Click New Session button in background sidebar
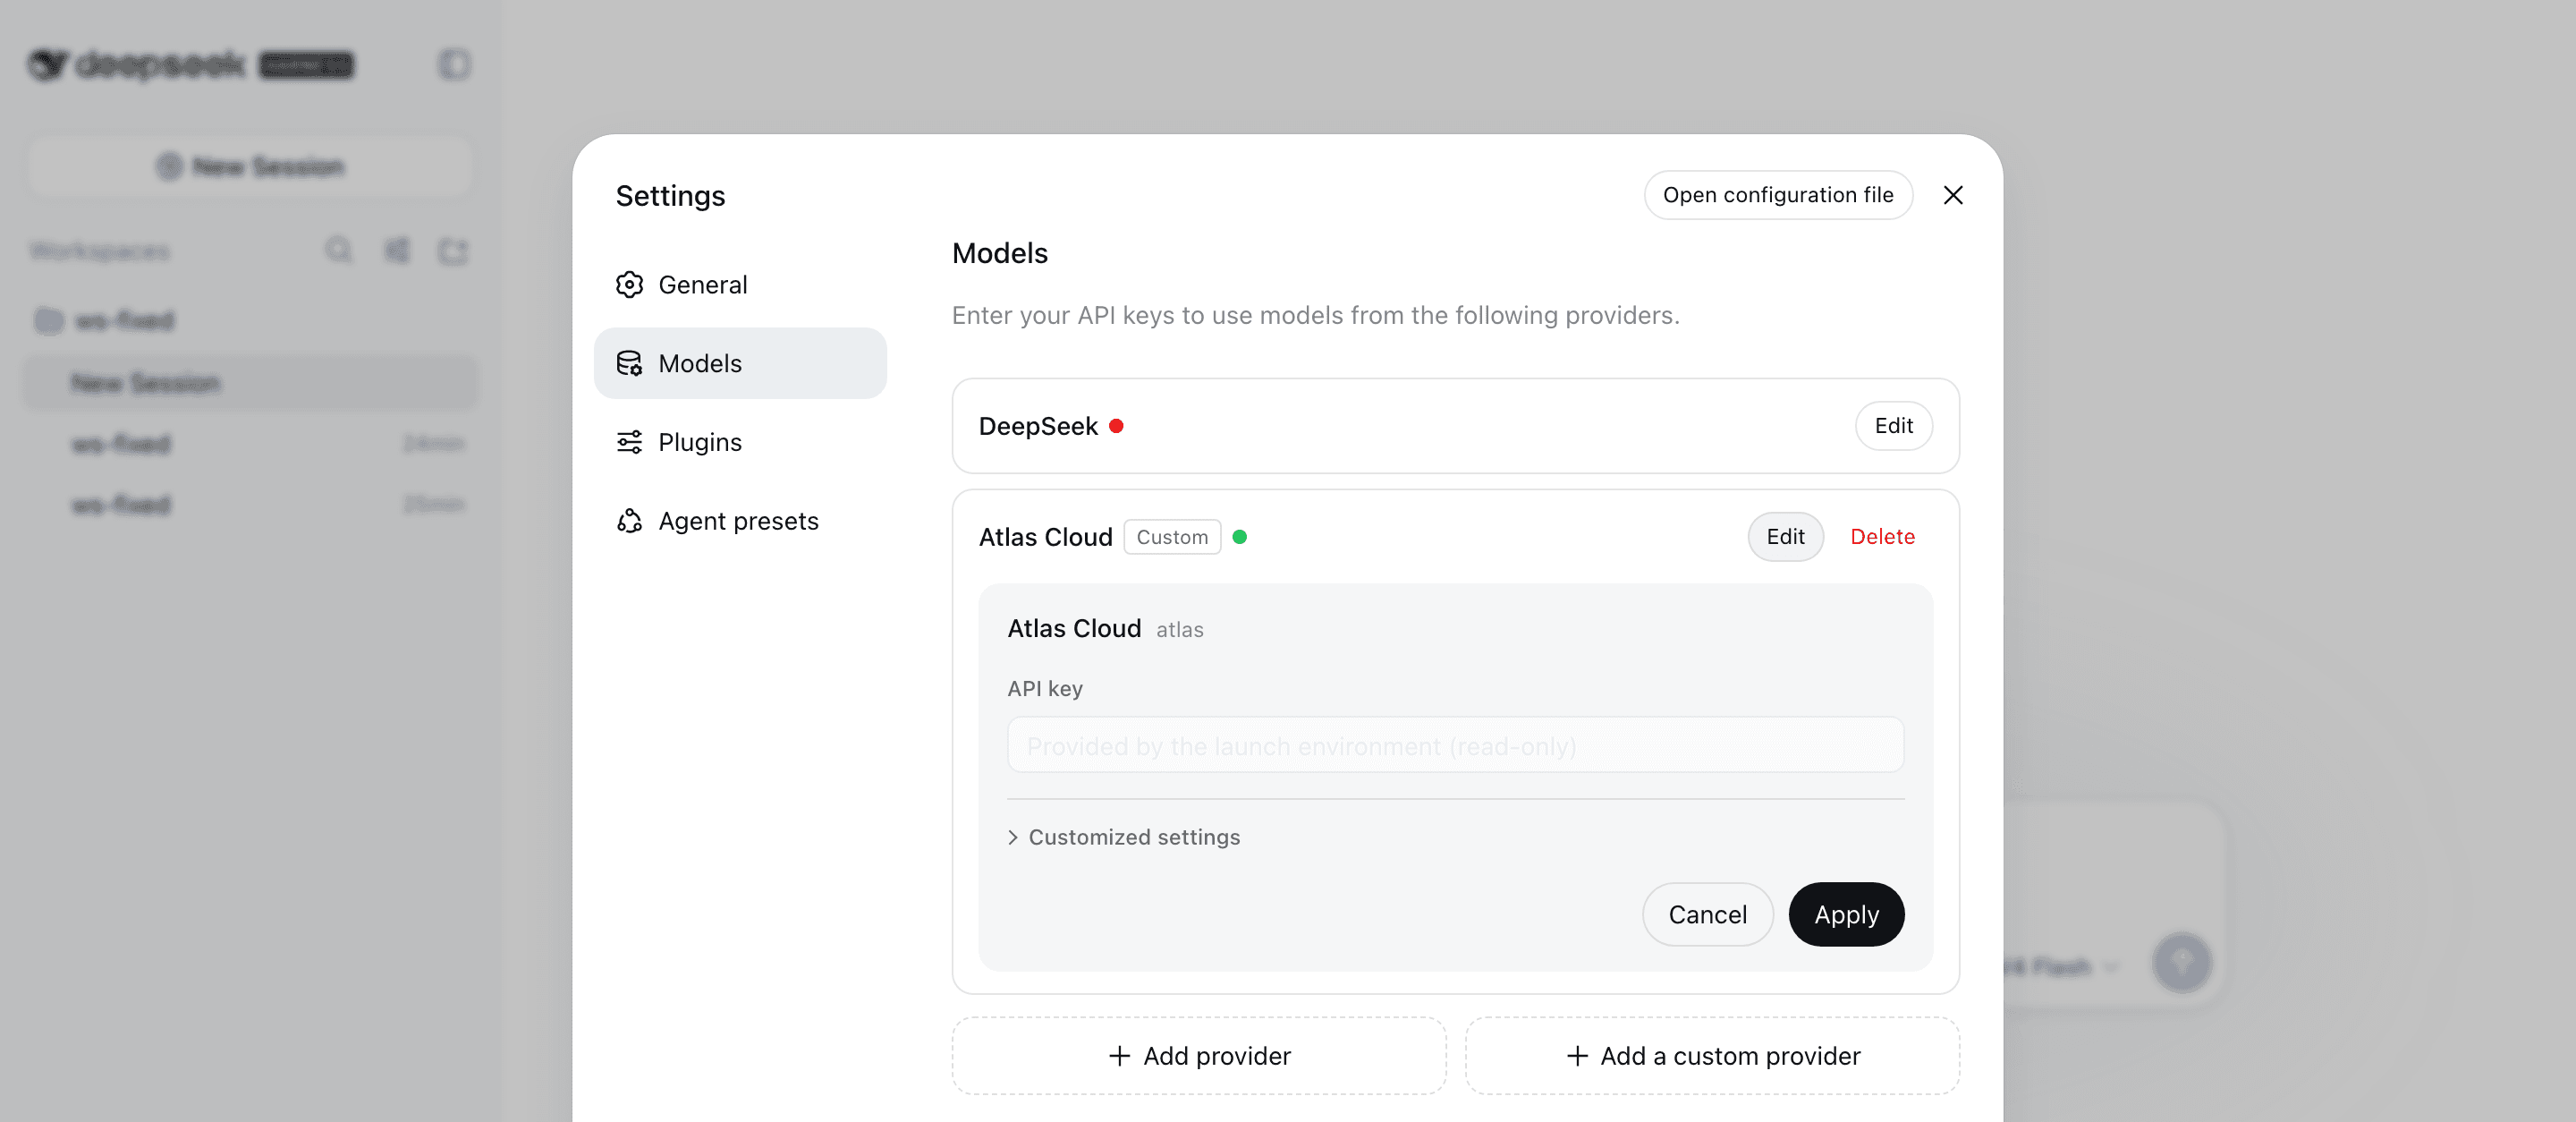2576x1122 pixels. tap(250, 166)
